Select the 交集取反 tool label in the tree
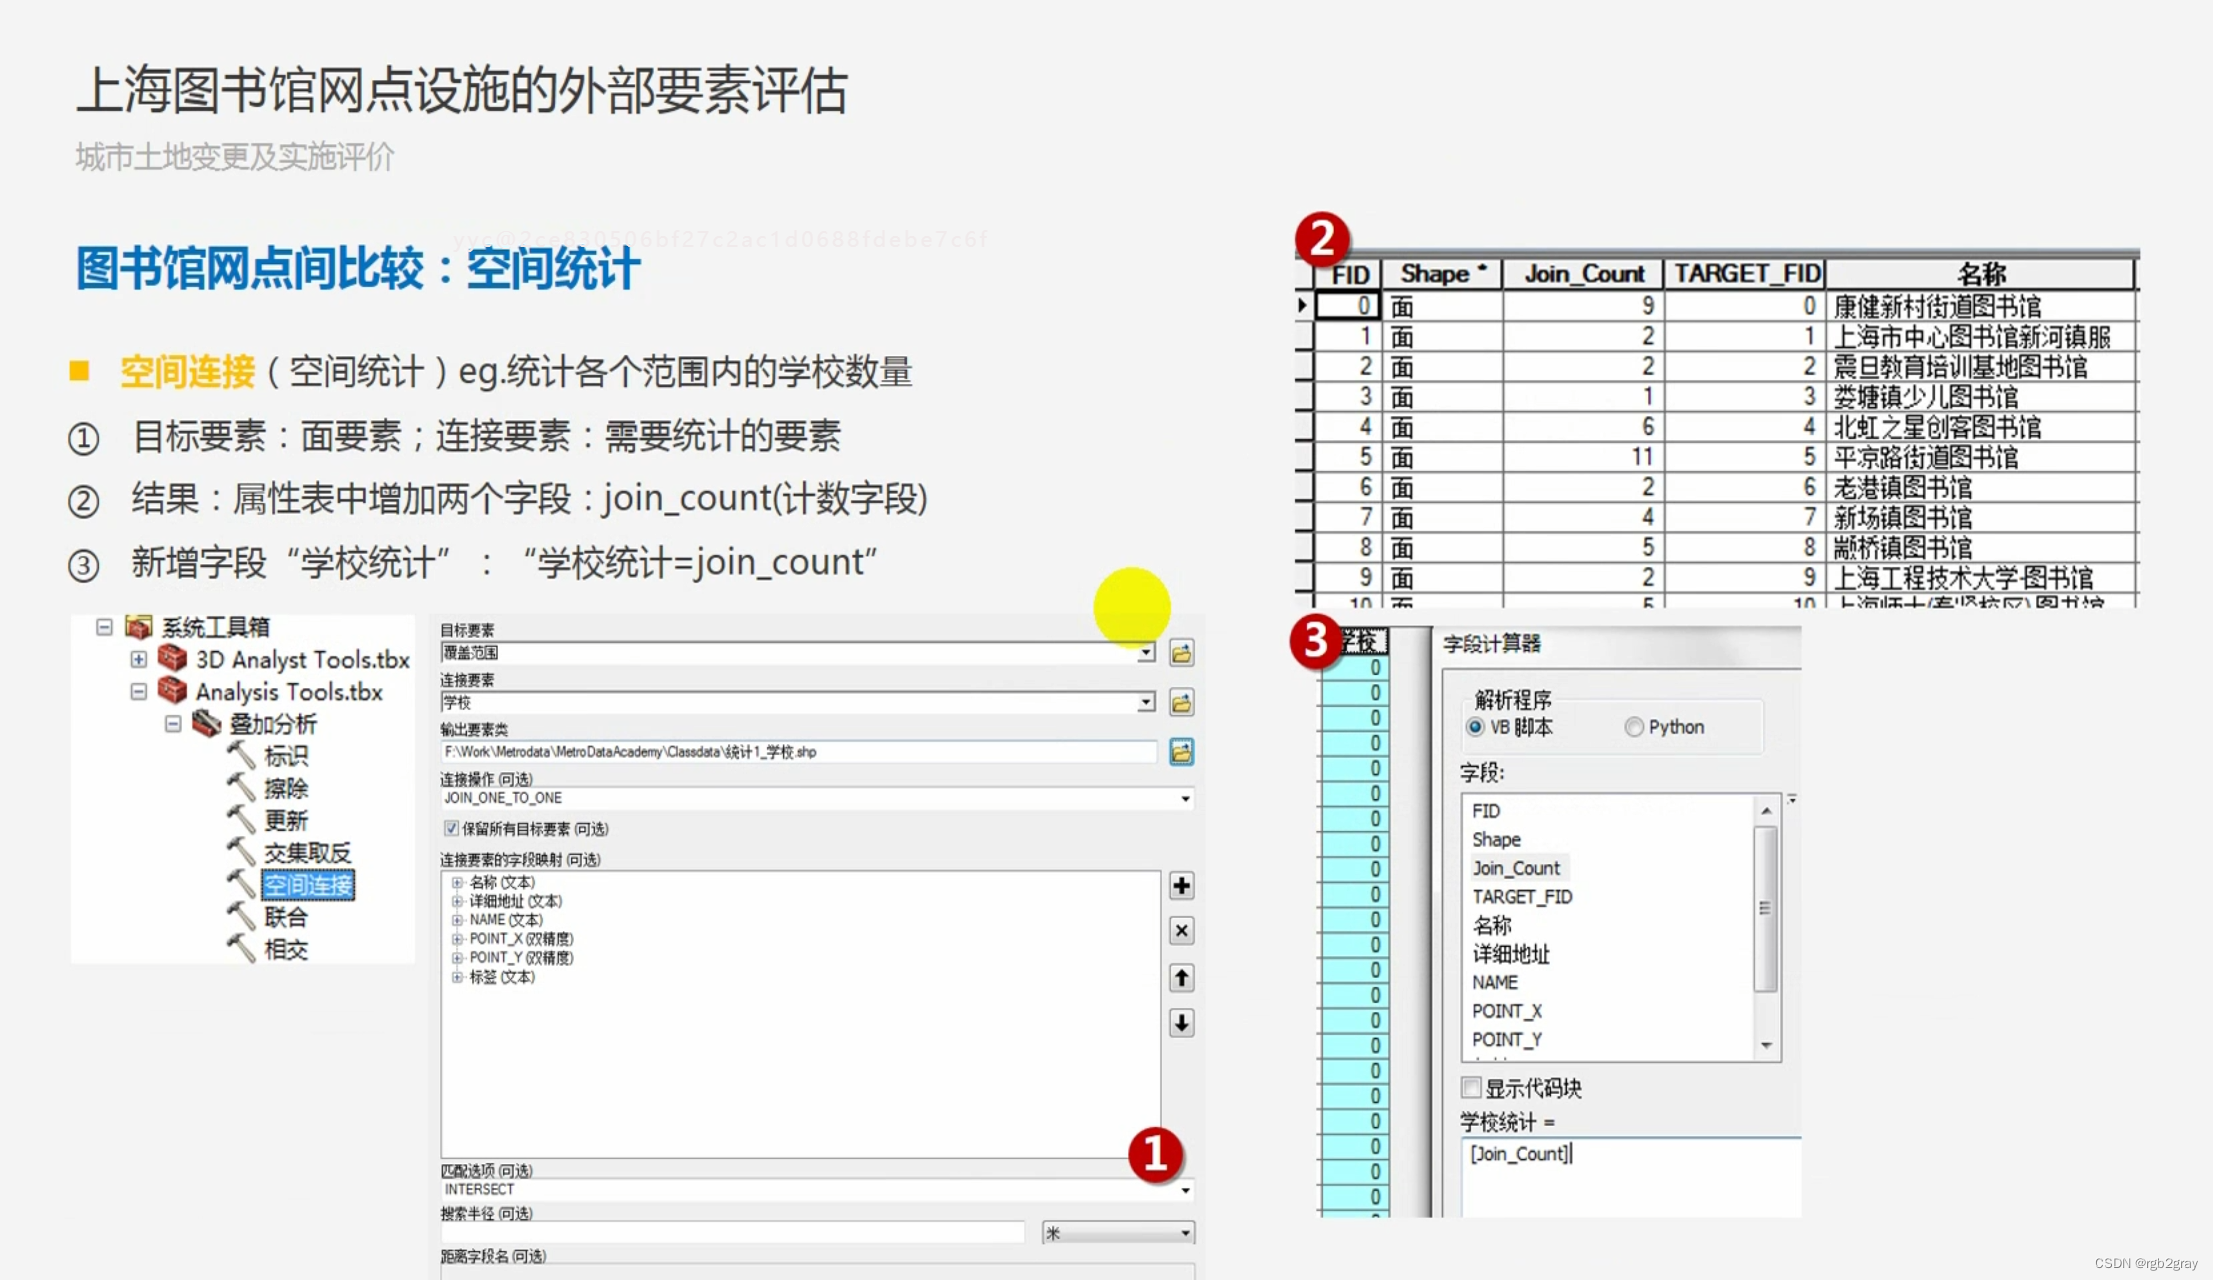The width and height of the screenshot is (2213, 1280). click(x=308, y=853)
